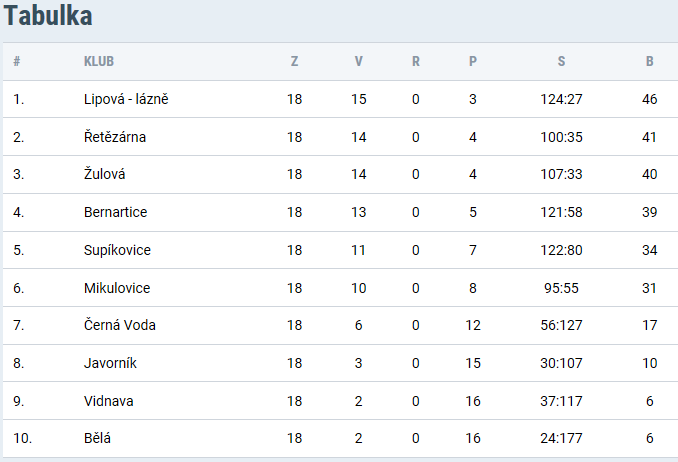This screenshot has height=462, width=678.
Task: Sort by the Z column header
Action: [294, 61]
